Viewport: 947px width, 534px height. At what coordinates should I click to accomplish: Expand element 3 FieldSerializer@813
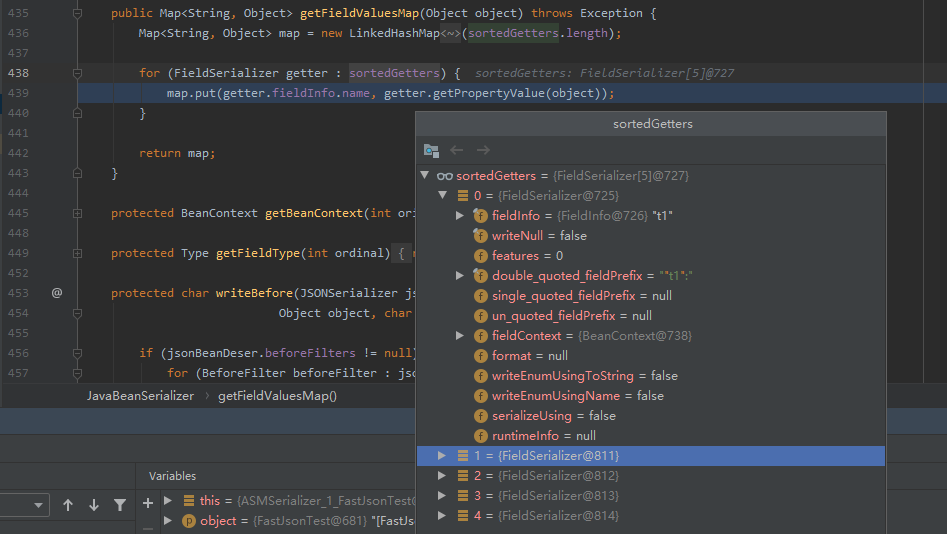442,495
